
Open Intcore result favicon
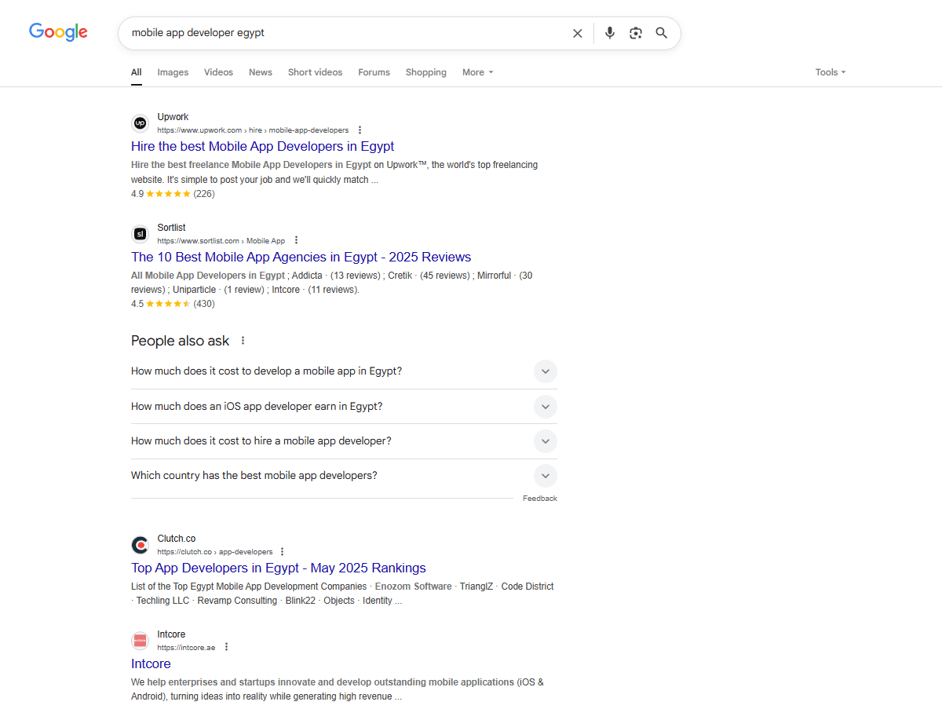click(140, 641)
